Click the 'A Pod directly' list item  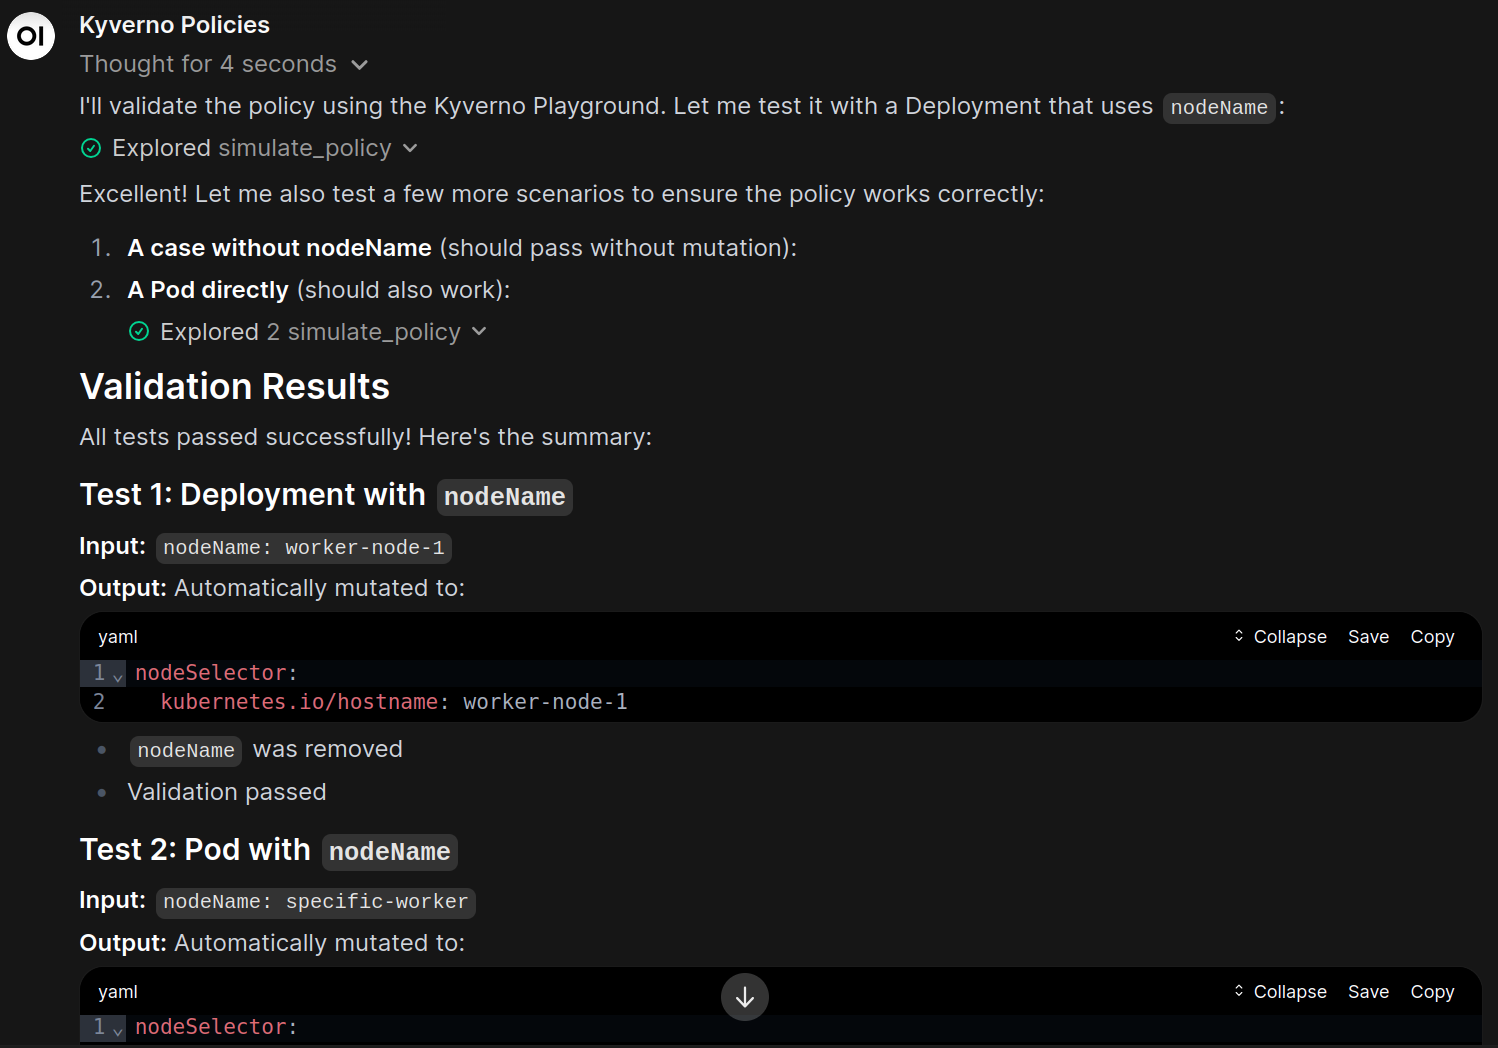[319, 290]
